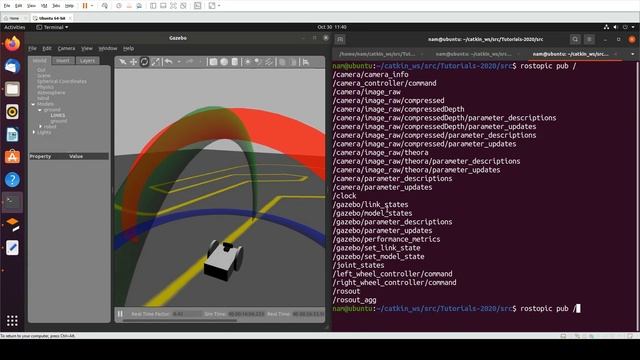
Task: Insert a box shape in Gazebo
Action: (x=213, y=62)
